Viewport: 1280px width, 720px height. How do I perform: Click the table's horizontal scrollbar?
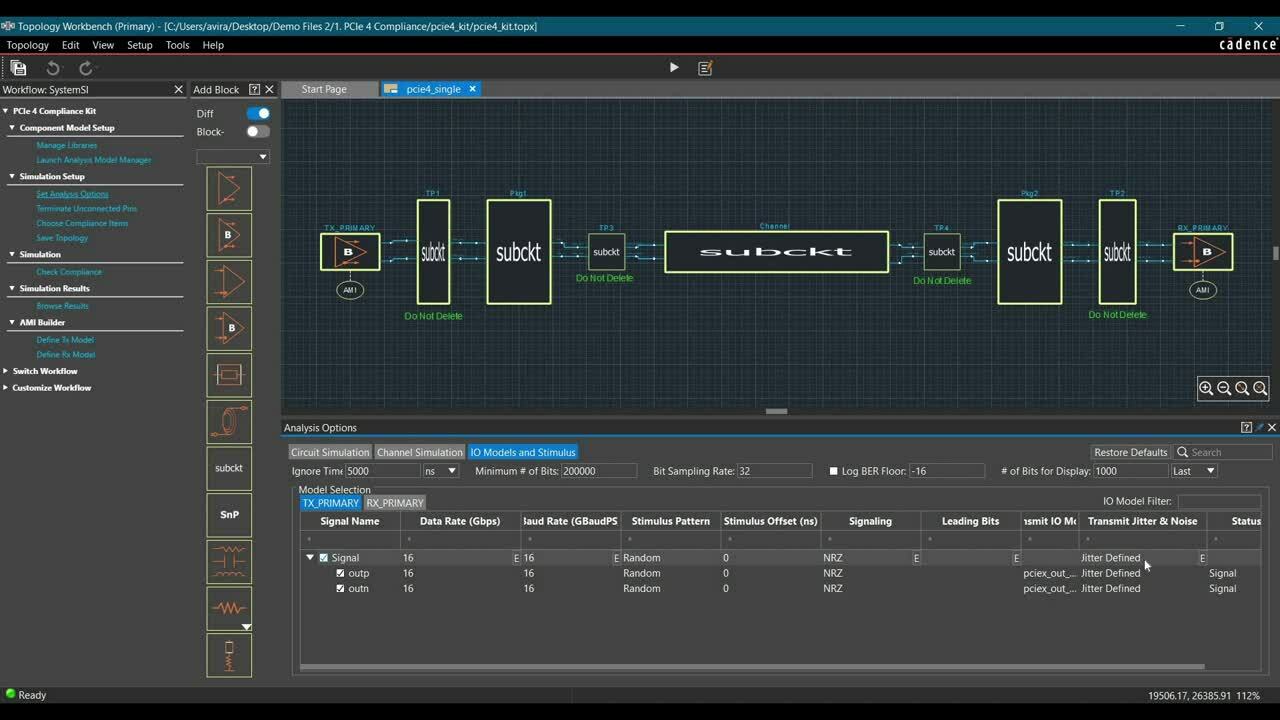pos(752,667)
